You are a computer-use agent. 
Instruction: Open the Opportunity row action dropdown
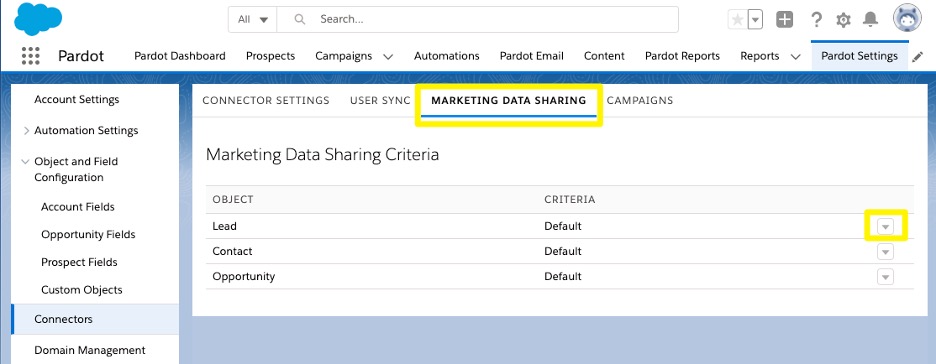(885, 276)
